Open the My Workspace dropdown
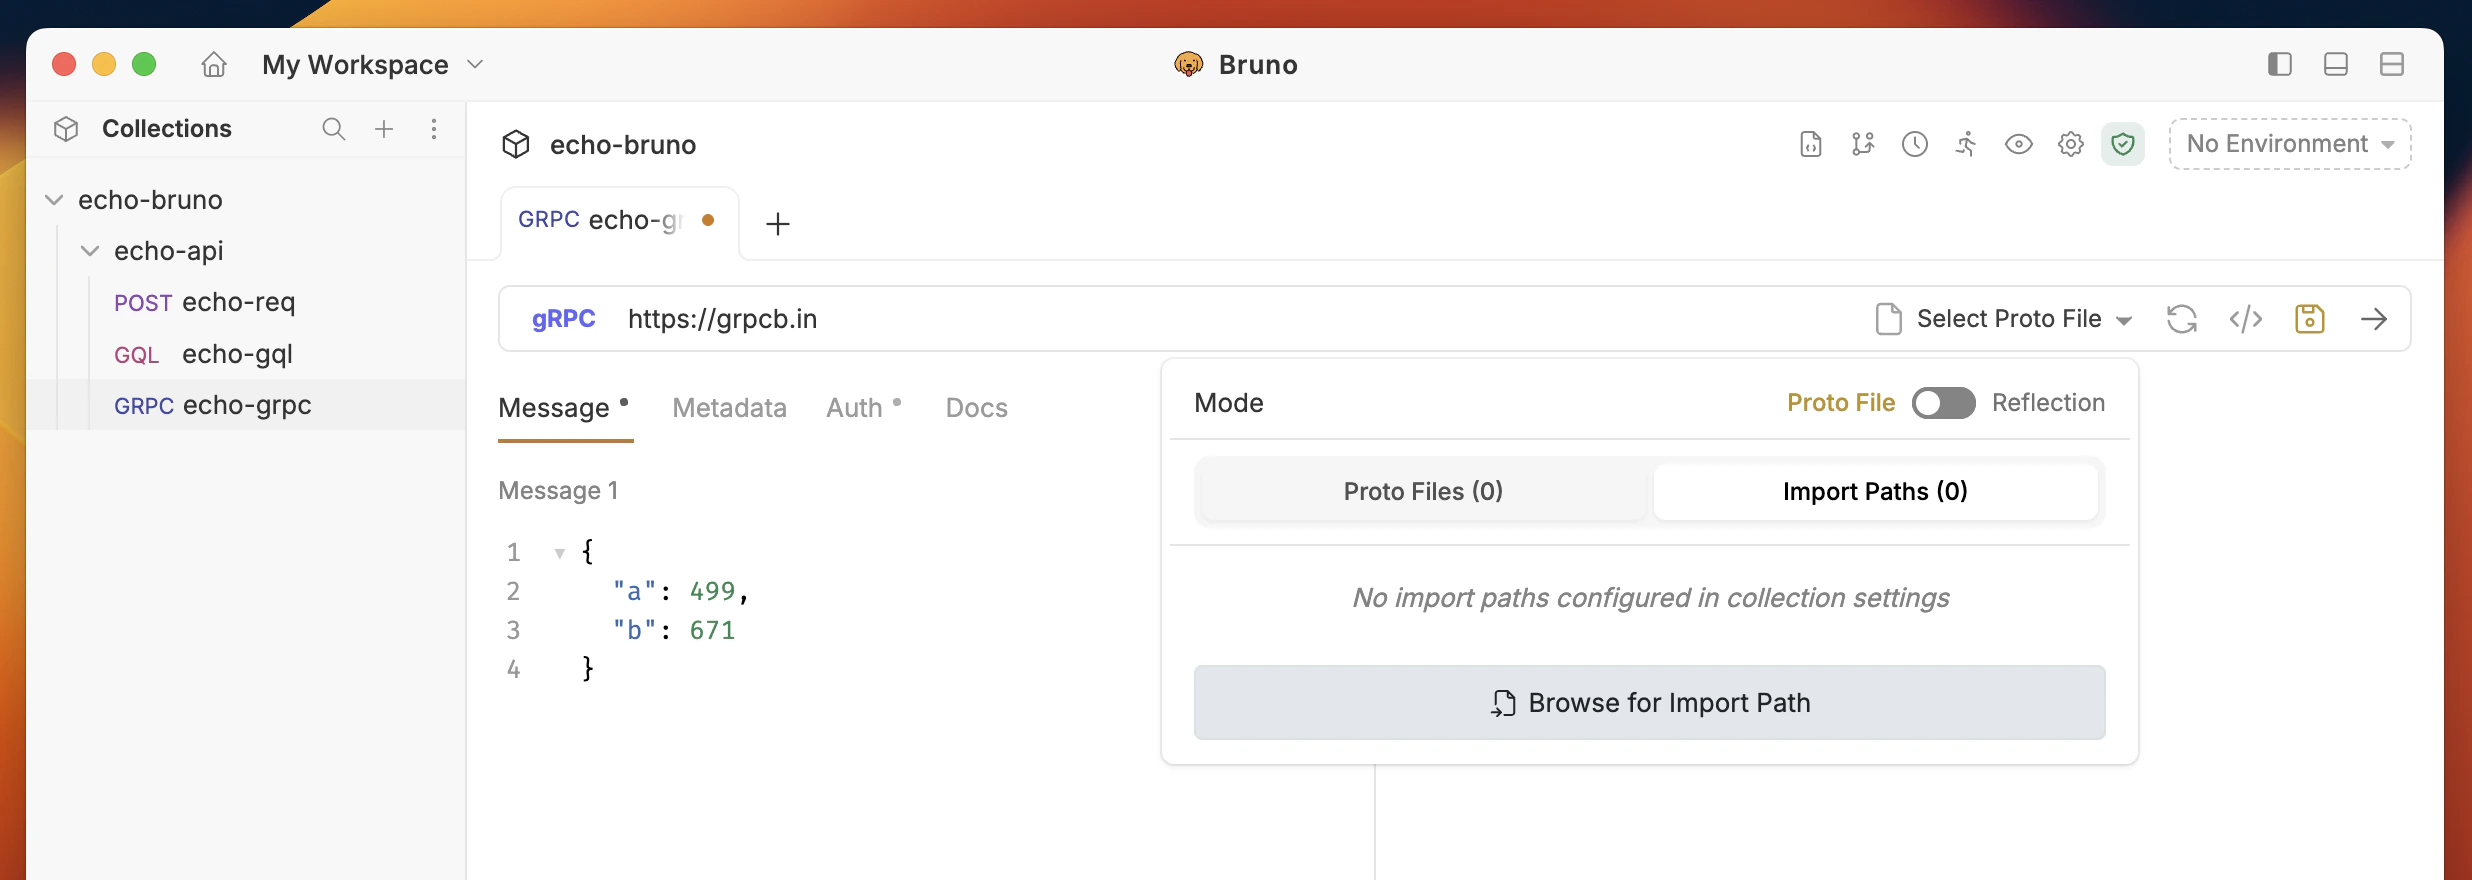Screen dimensions: 2472x880 pos(373,65)
